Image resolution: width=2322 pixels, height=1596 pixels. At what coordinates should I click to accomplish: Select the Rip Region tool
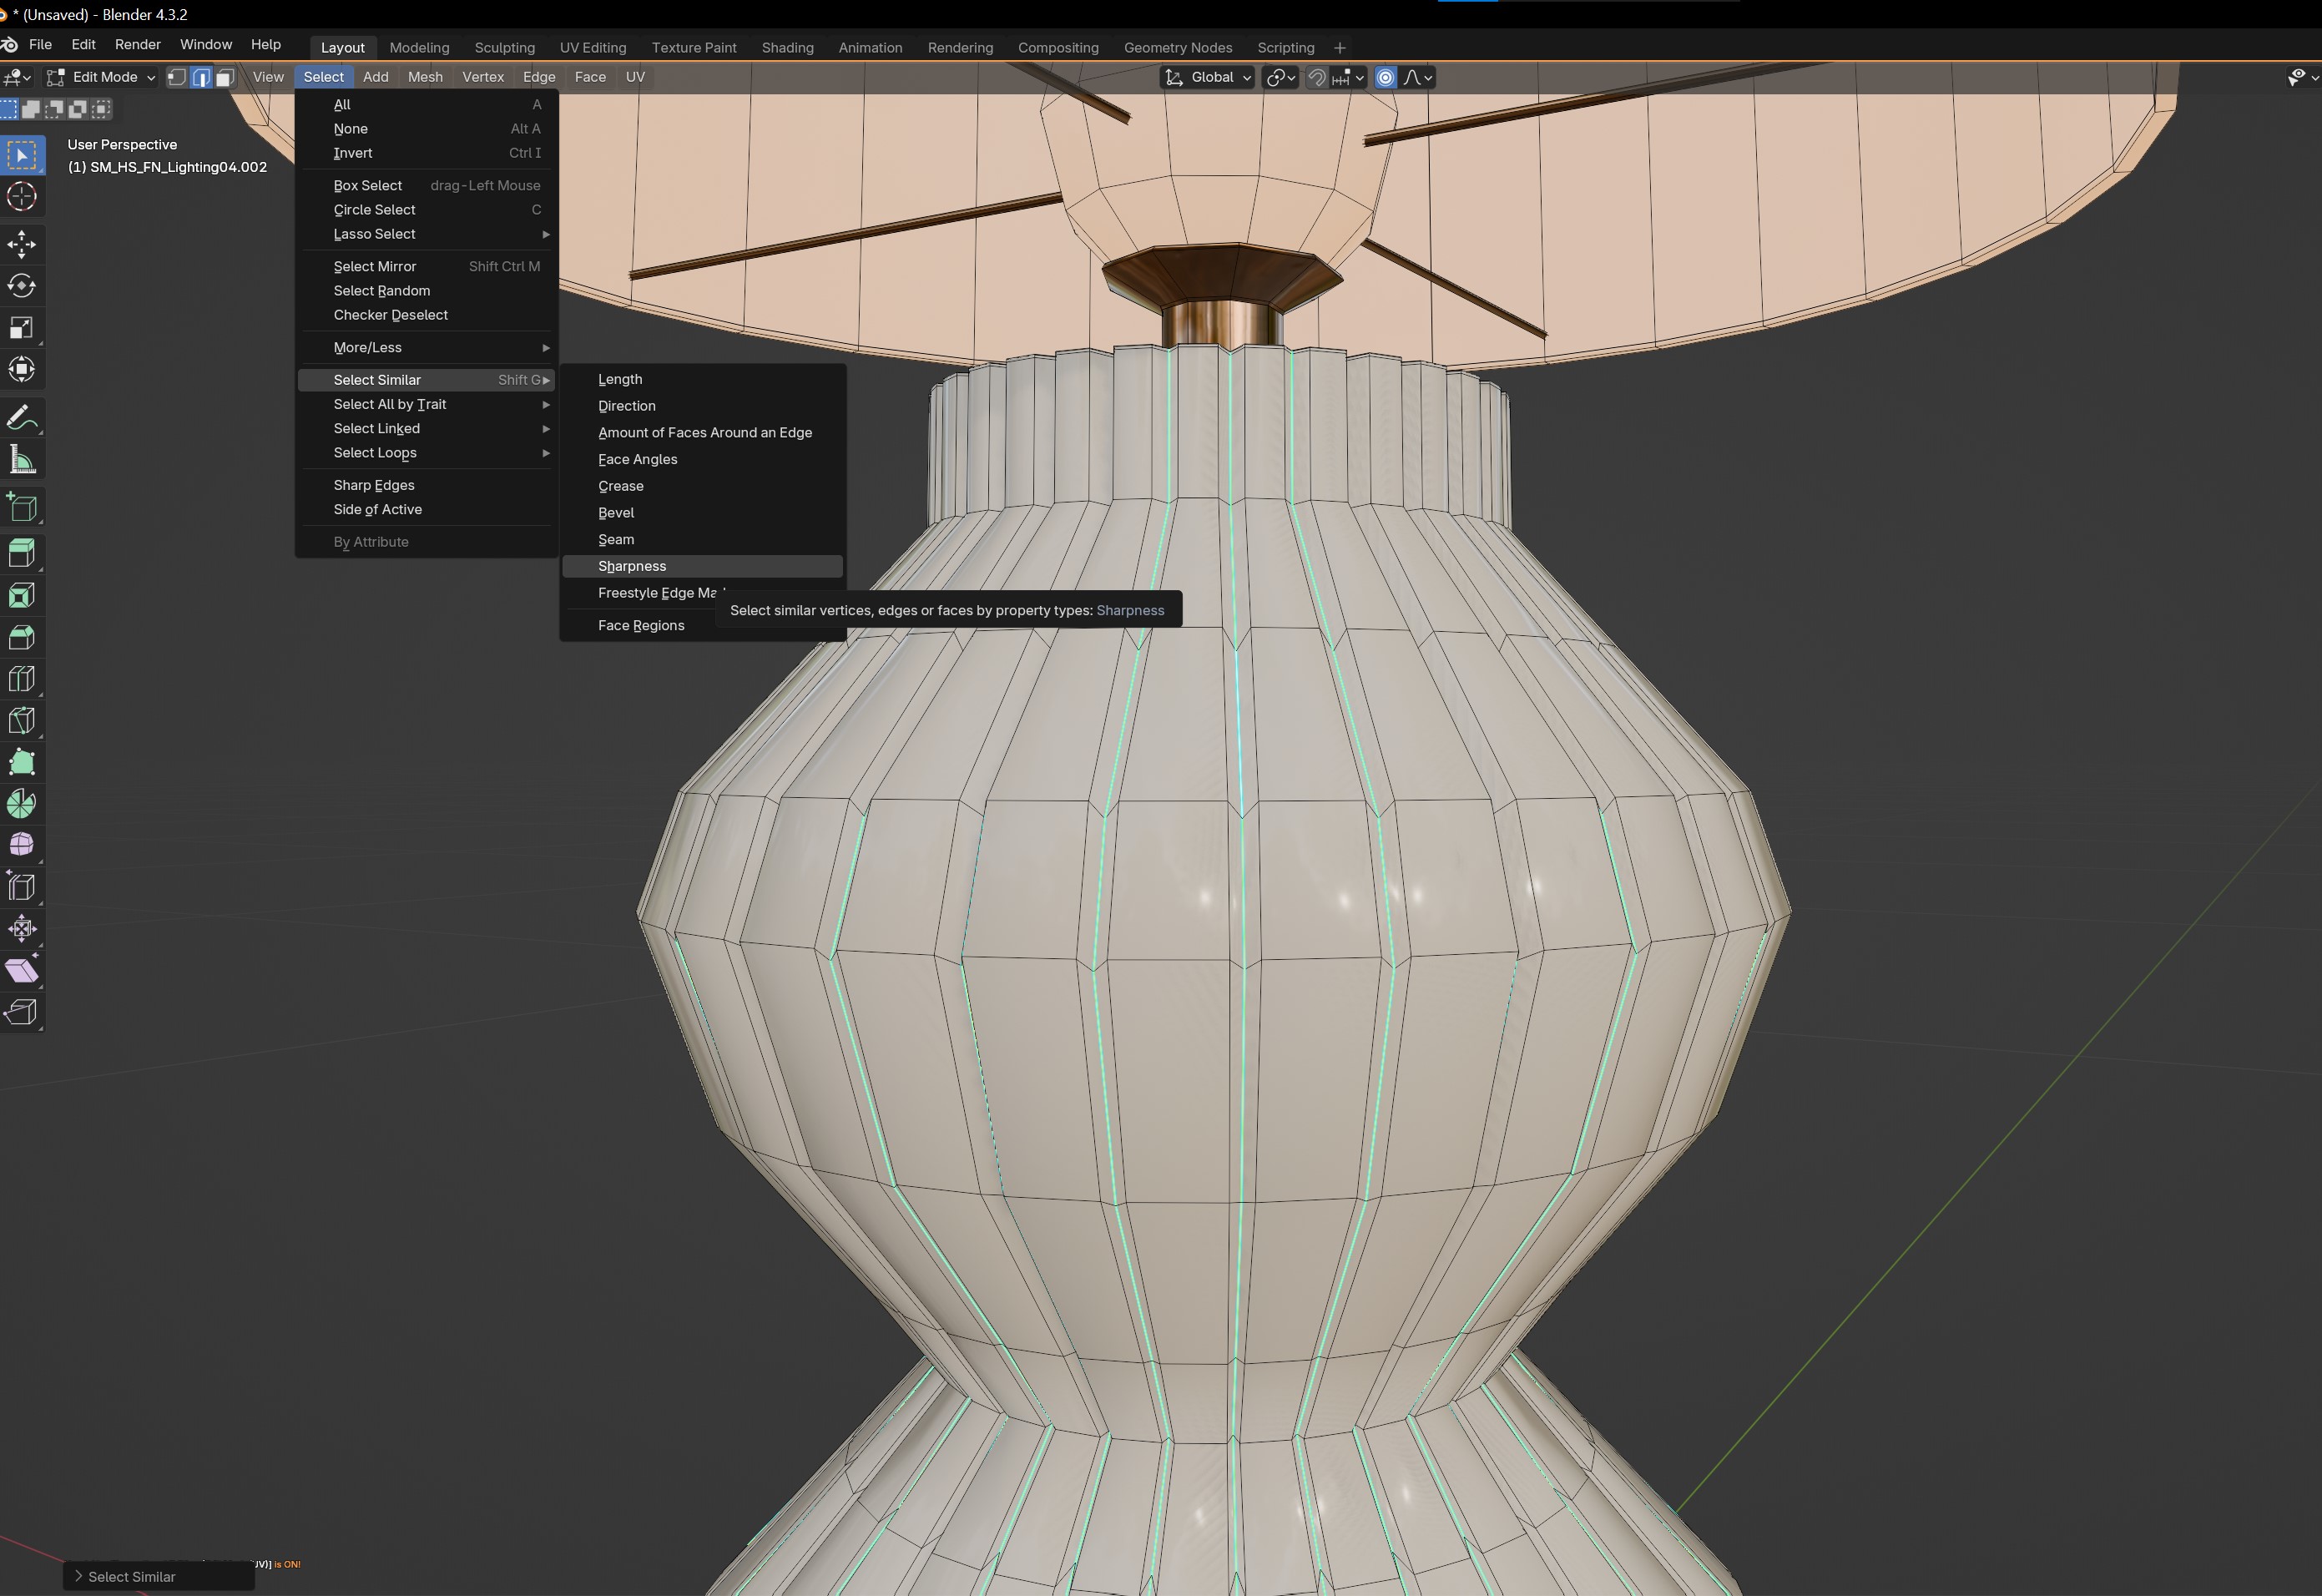pyautogui.click(x=22, y=1012)
